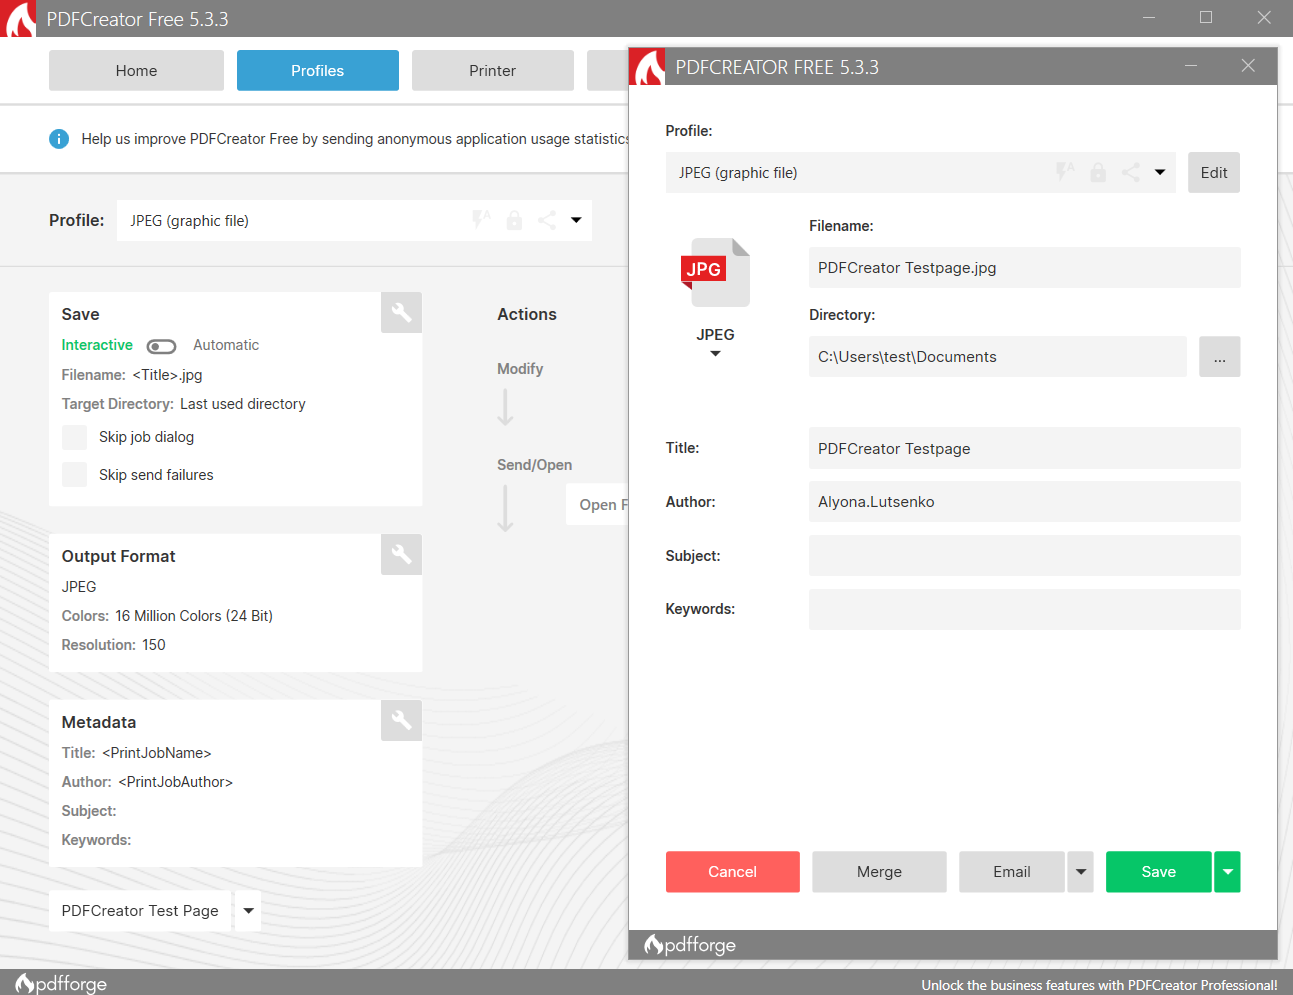Click pdfforge logo in dialog footer
The height and width of the screenshot is (995, 1293).
[690, 945]
